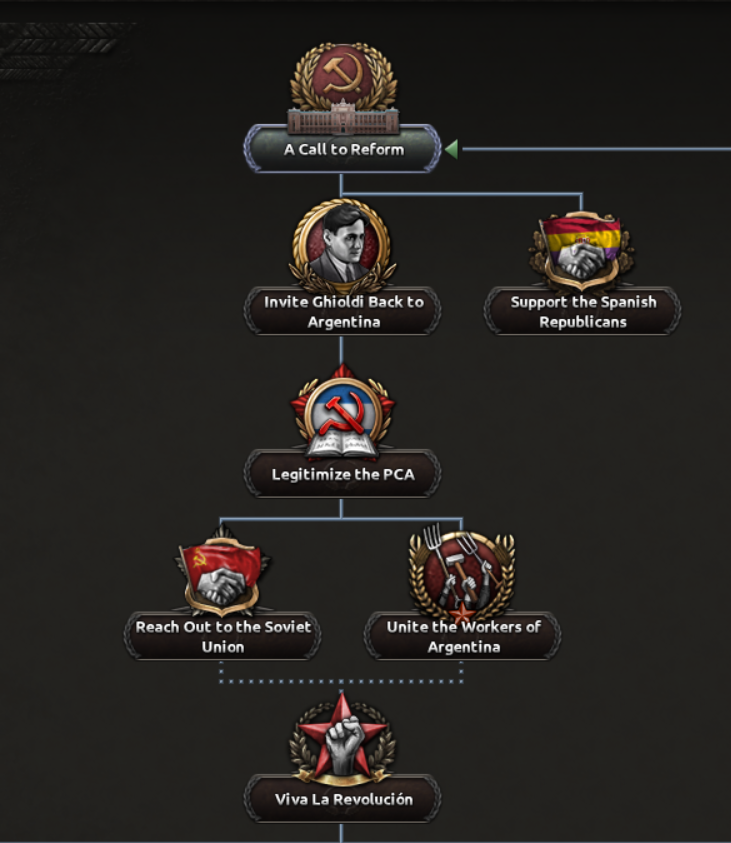Choose Support the Spanish Republicans focus
Viewport: 731px width, 843px height.
583,312
